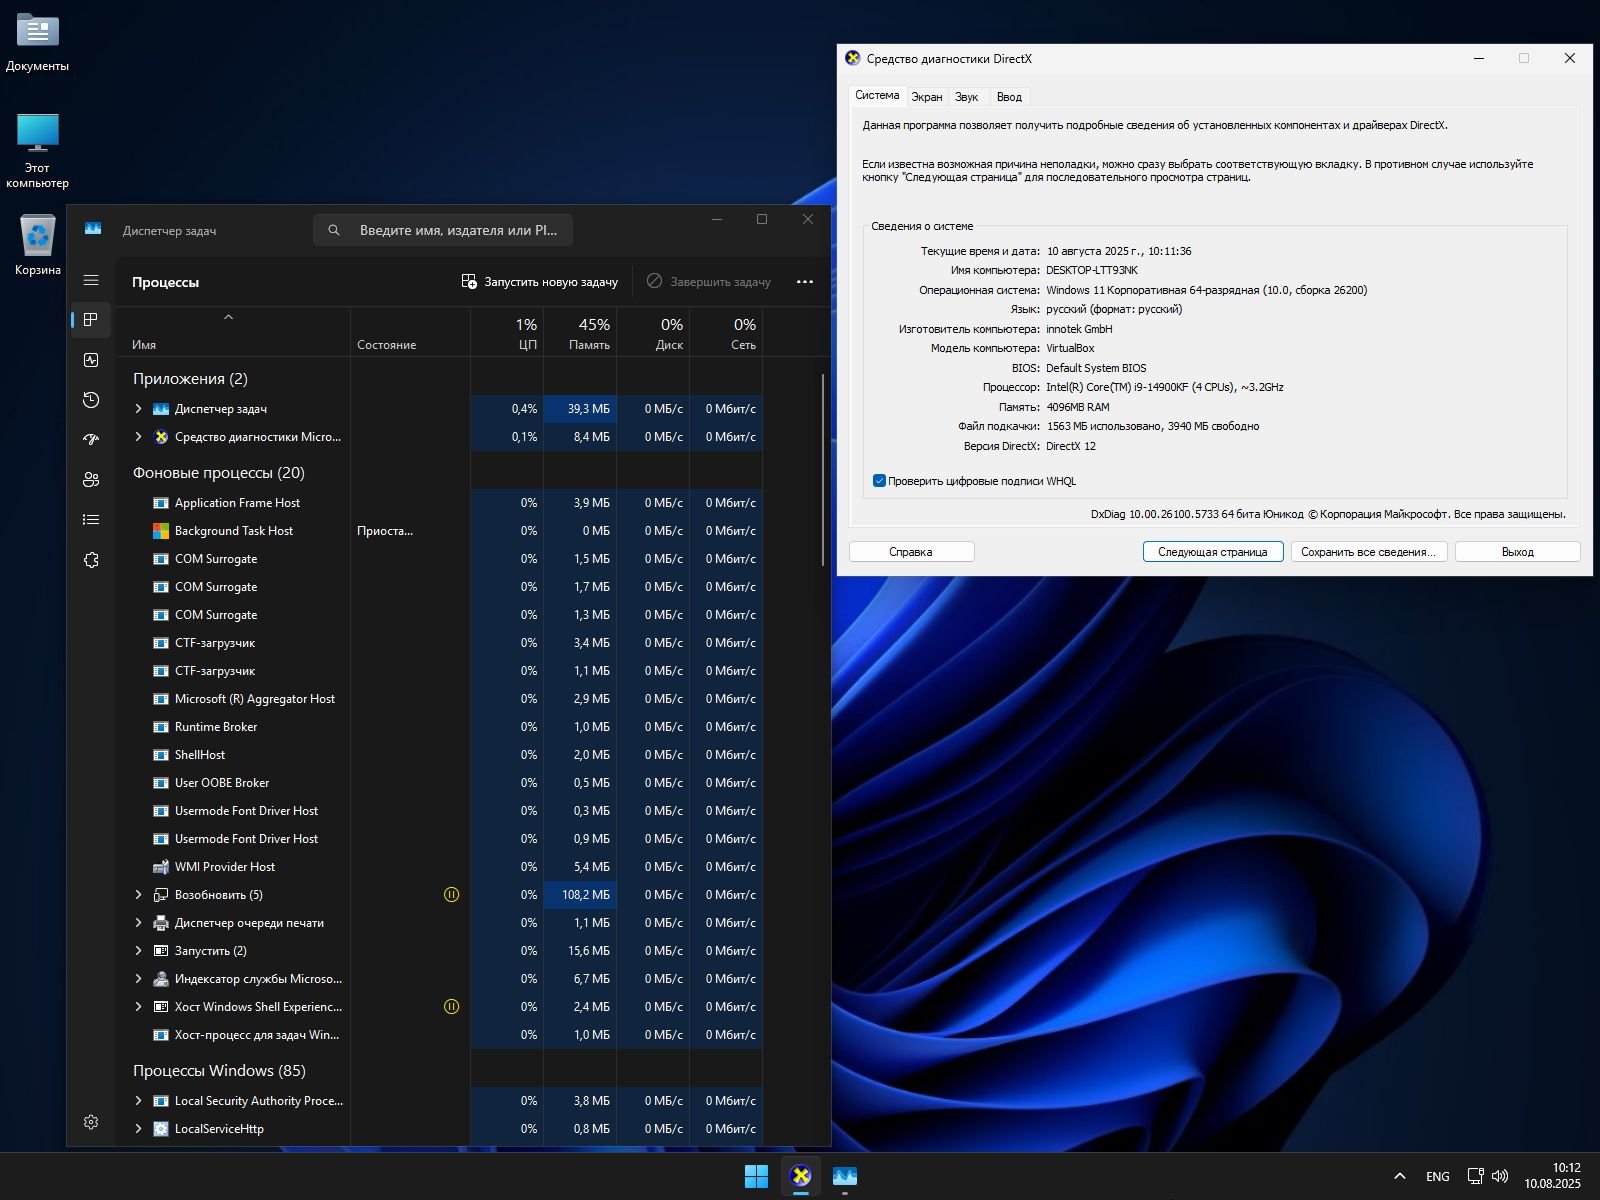Image resolution: width=1600 pixels, height=1200 pixels.
Task: Click Запустить новую задачу button
Action: click(x=540, y=282)
